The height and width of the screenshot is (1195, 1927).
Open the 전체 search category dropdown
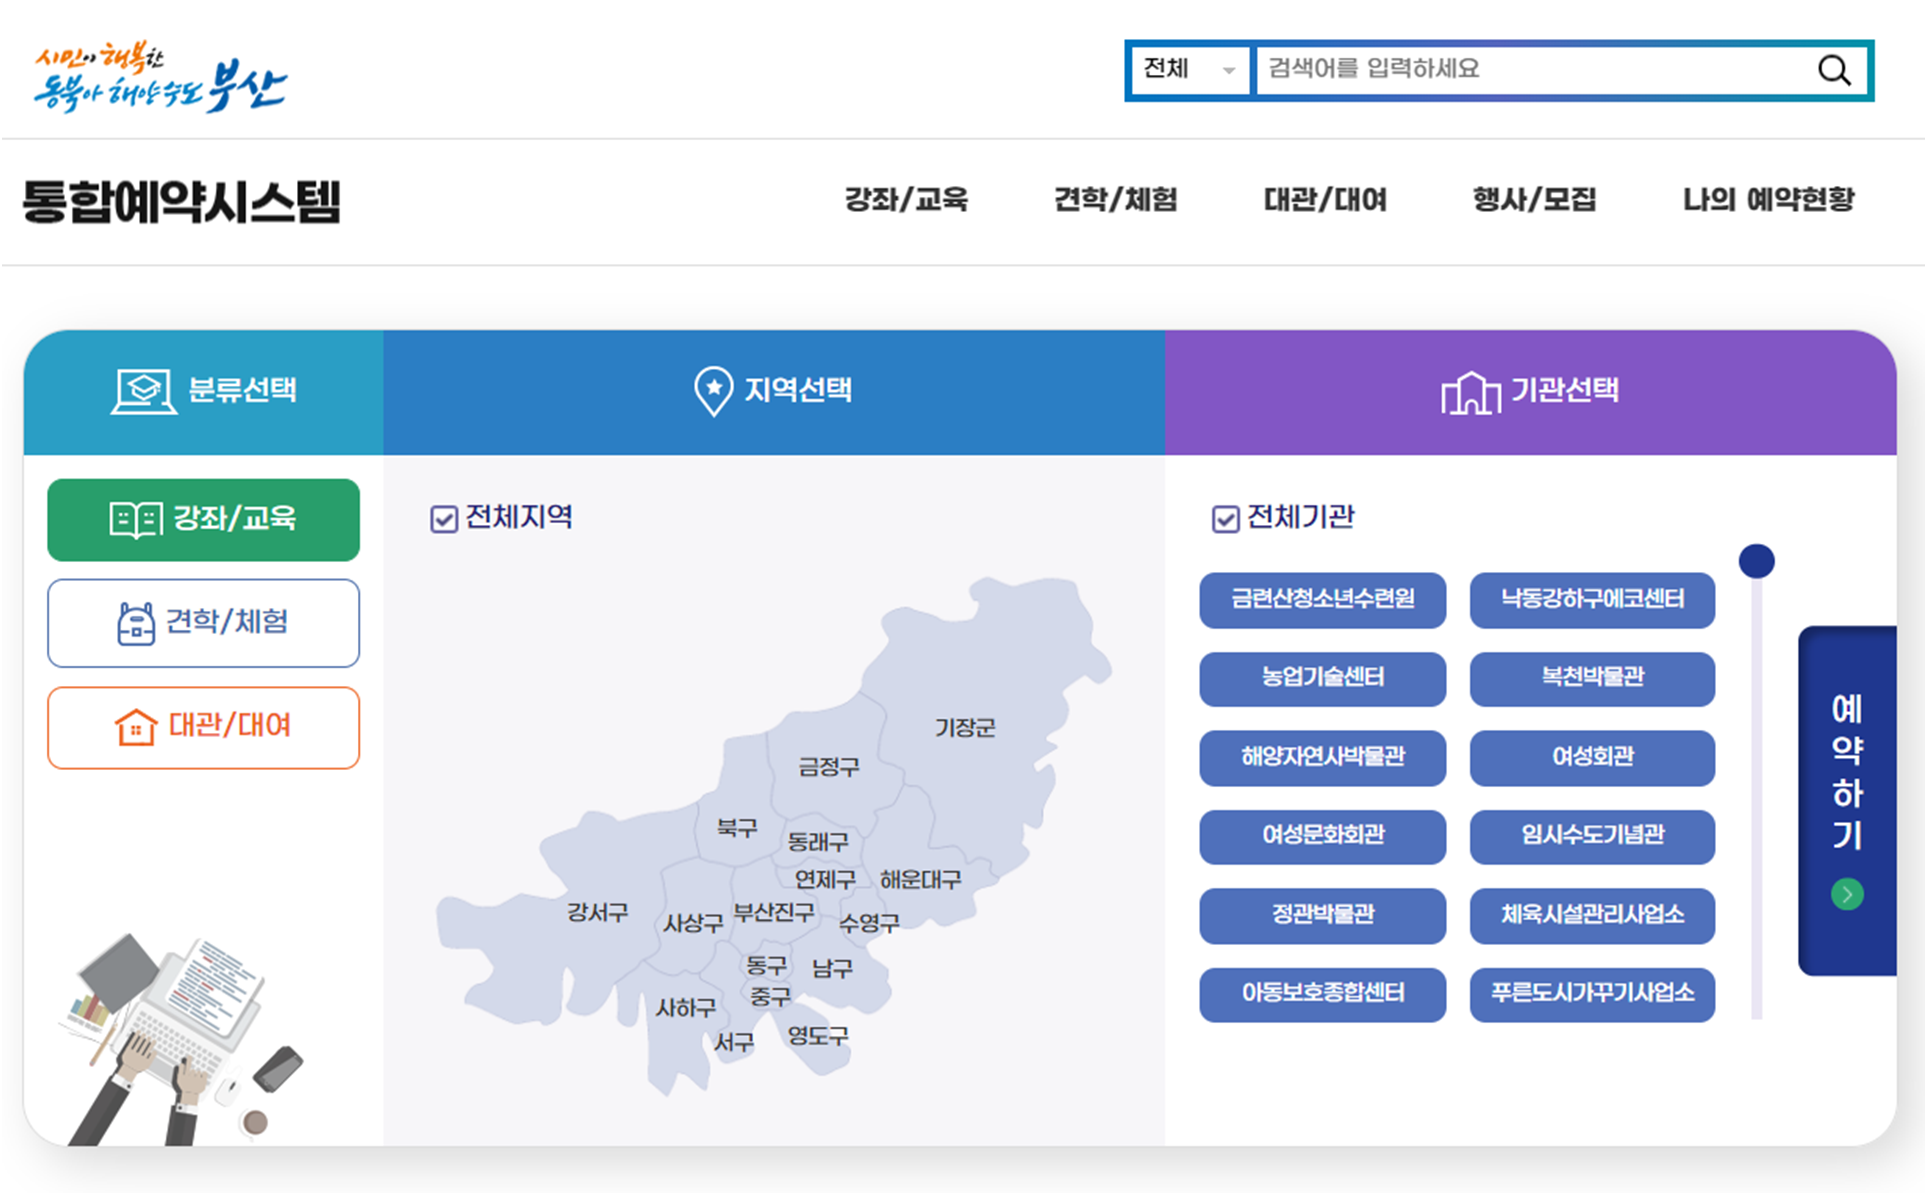click(x=1190, y=70)
